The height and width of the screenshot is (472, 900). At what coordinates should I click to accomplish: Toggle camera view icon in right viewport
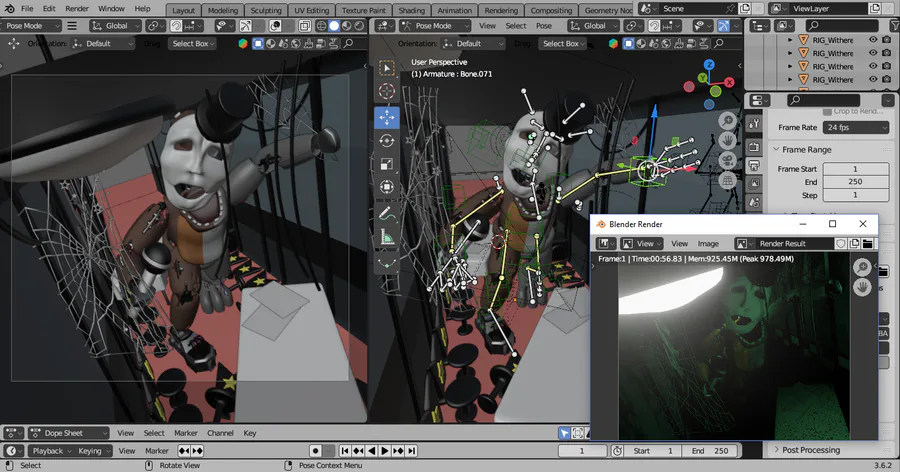728,161
